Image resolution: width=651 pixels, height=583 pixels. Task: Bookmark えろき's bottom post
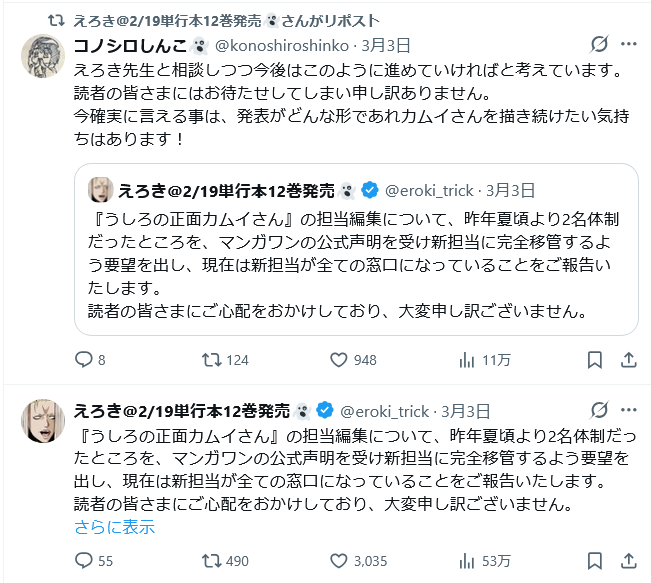coord(594,561)
